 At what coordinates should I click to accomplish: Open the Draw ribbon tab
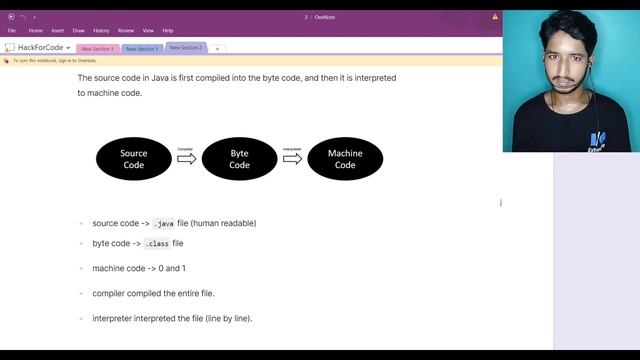(78, 31)
